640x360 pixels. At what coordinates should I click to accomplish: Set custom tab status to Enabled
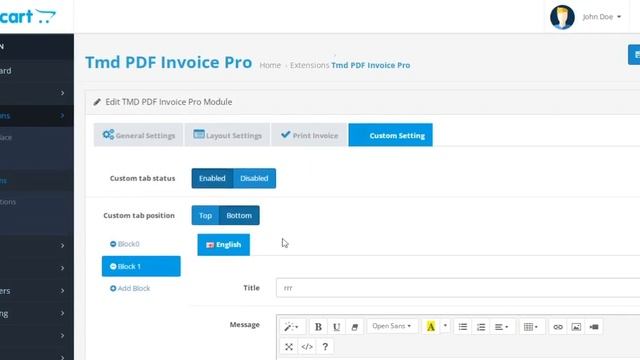coord(212,178)
